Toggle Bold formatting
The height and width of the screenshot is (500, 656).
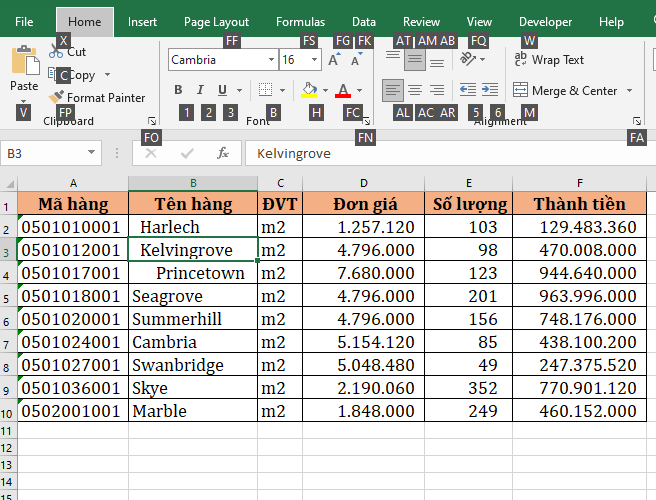[179, 90]
